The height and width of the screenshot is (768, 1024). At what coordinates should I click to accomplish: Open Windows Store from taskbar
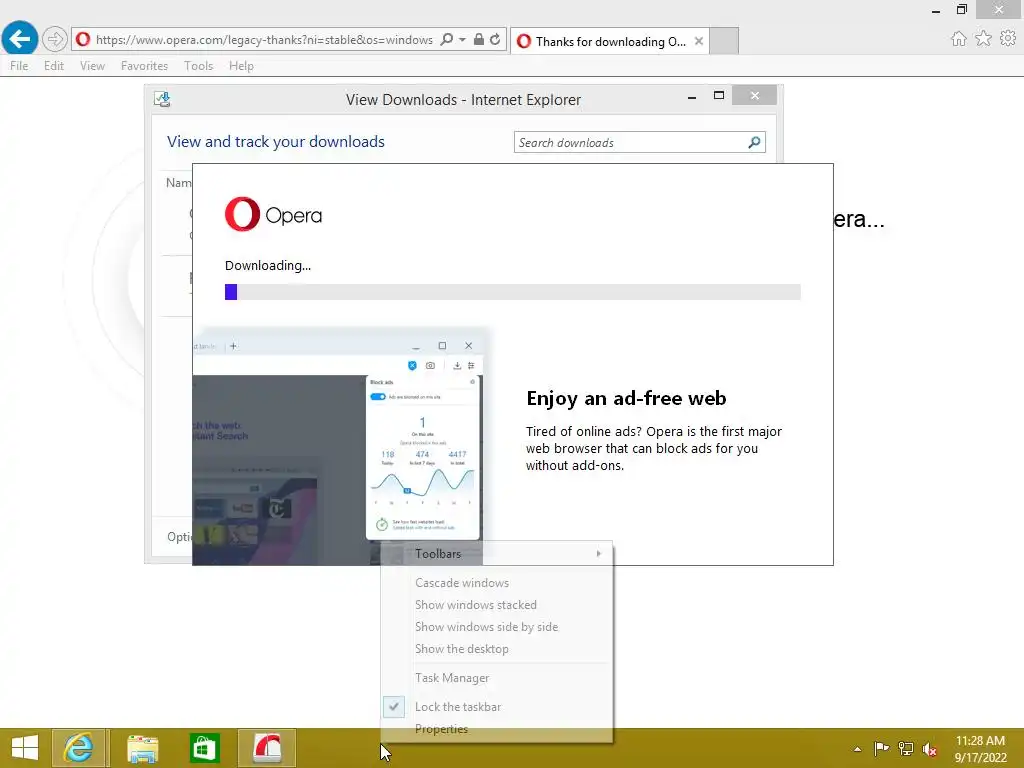pyautogui.click(x=204, y=748)
